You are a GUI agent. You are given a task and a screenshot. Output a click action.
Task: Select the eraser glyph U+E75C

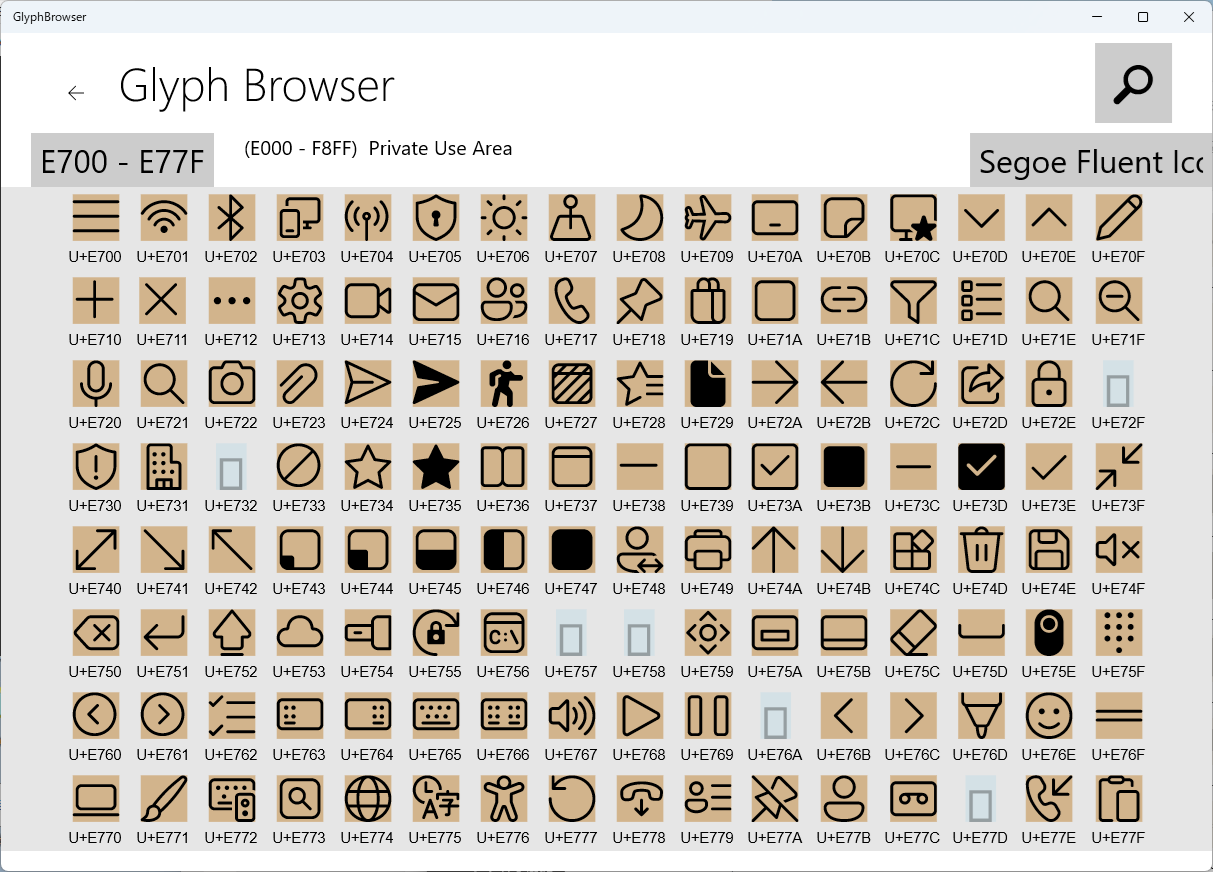(912, 633)
